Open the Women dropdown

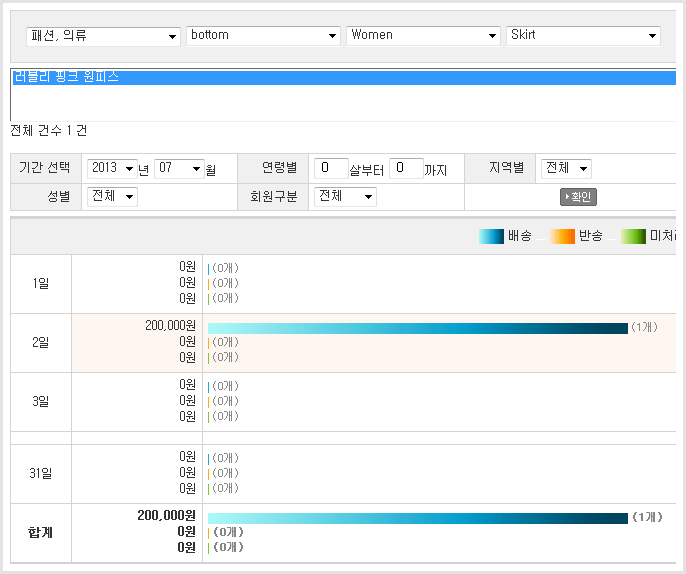pos(423,35)
